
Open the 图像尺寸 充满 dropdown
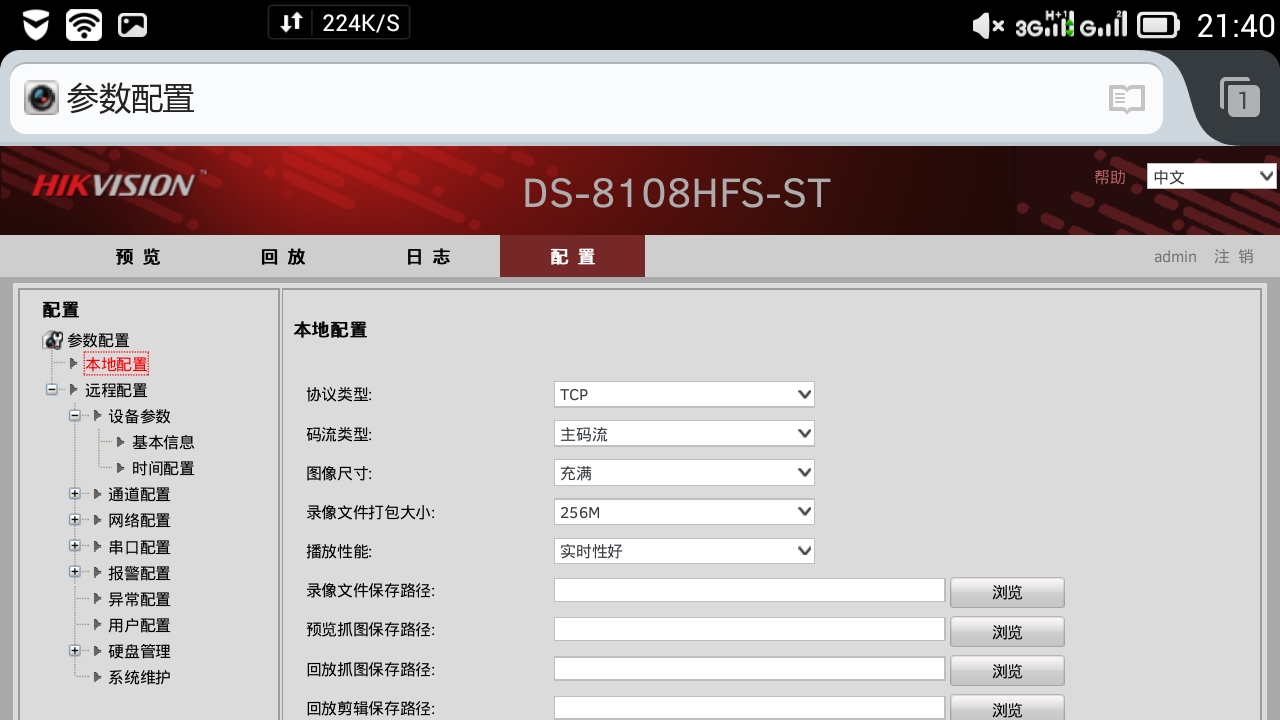[x=684, y=473]
